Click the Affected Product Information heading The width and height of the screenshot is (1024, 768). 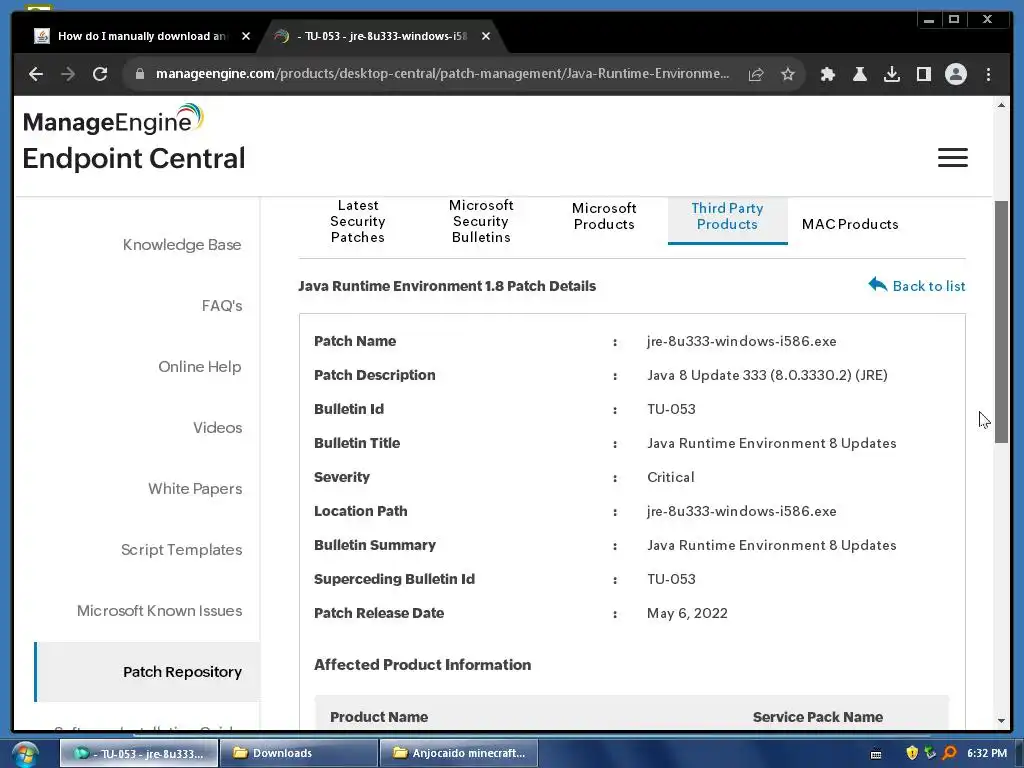click(422, 664)
